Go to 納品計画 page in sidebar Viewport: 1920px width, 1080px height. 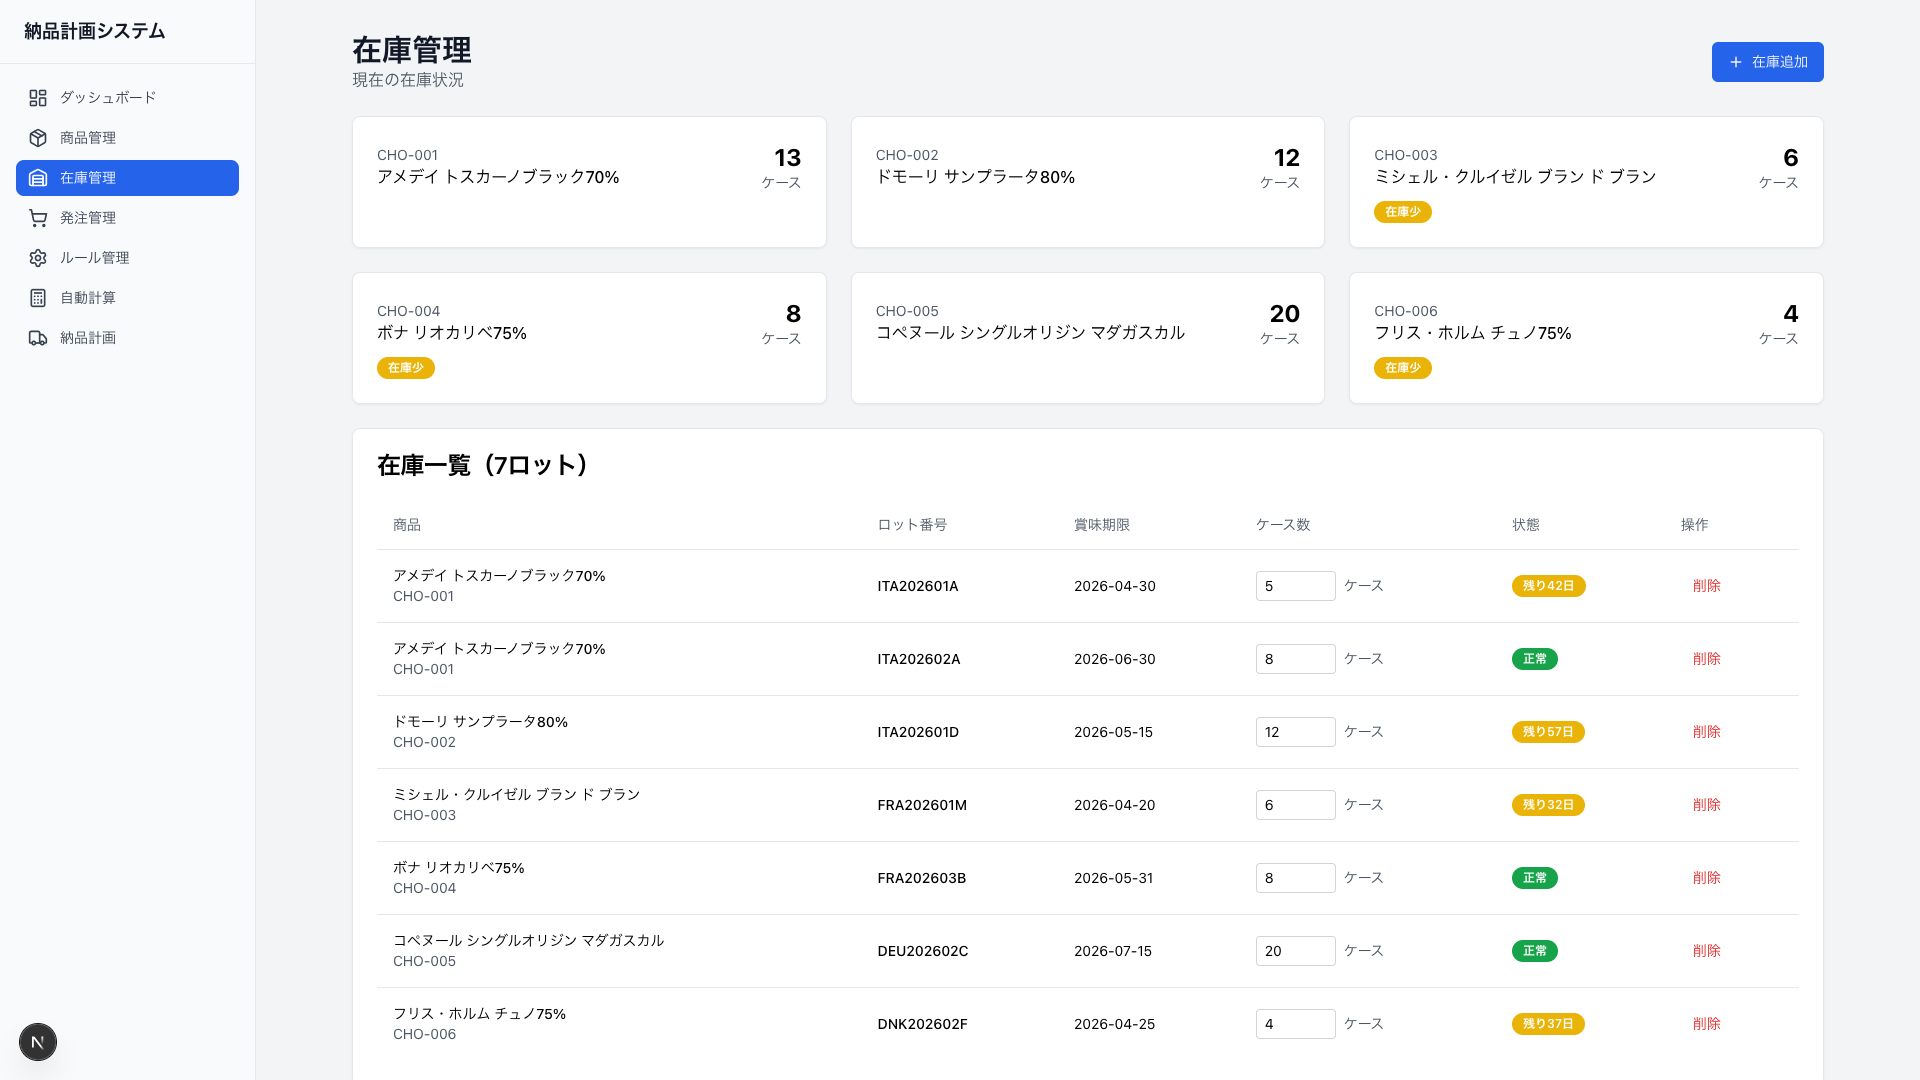pyautogui.click(x=88, y=338)
